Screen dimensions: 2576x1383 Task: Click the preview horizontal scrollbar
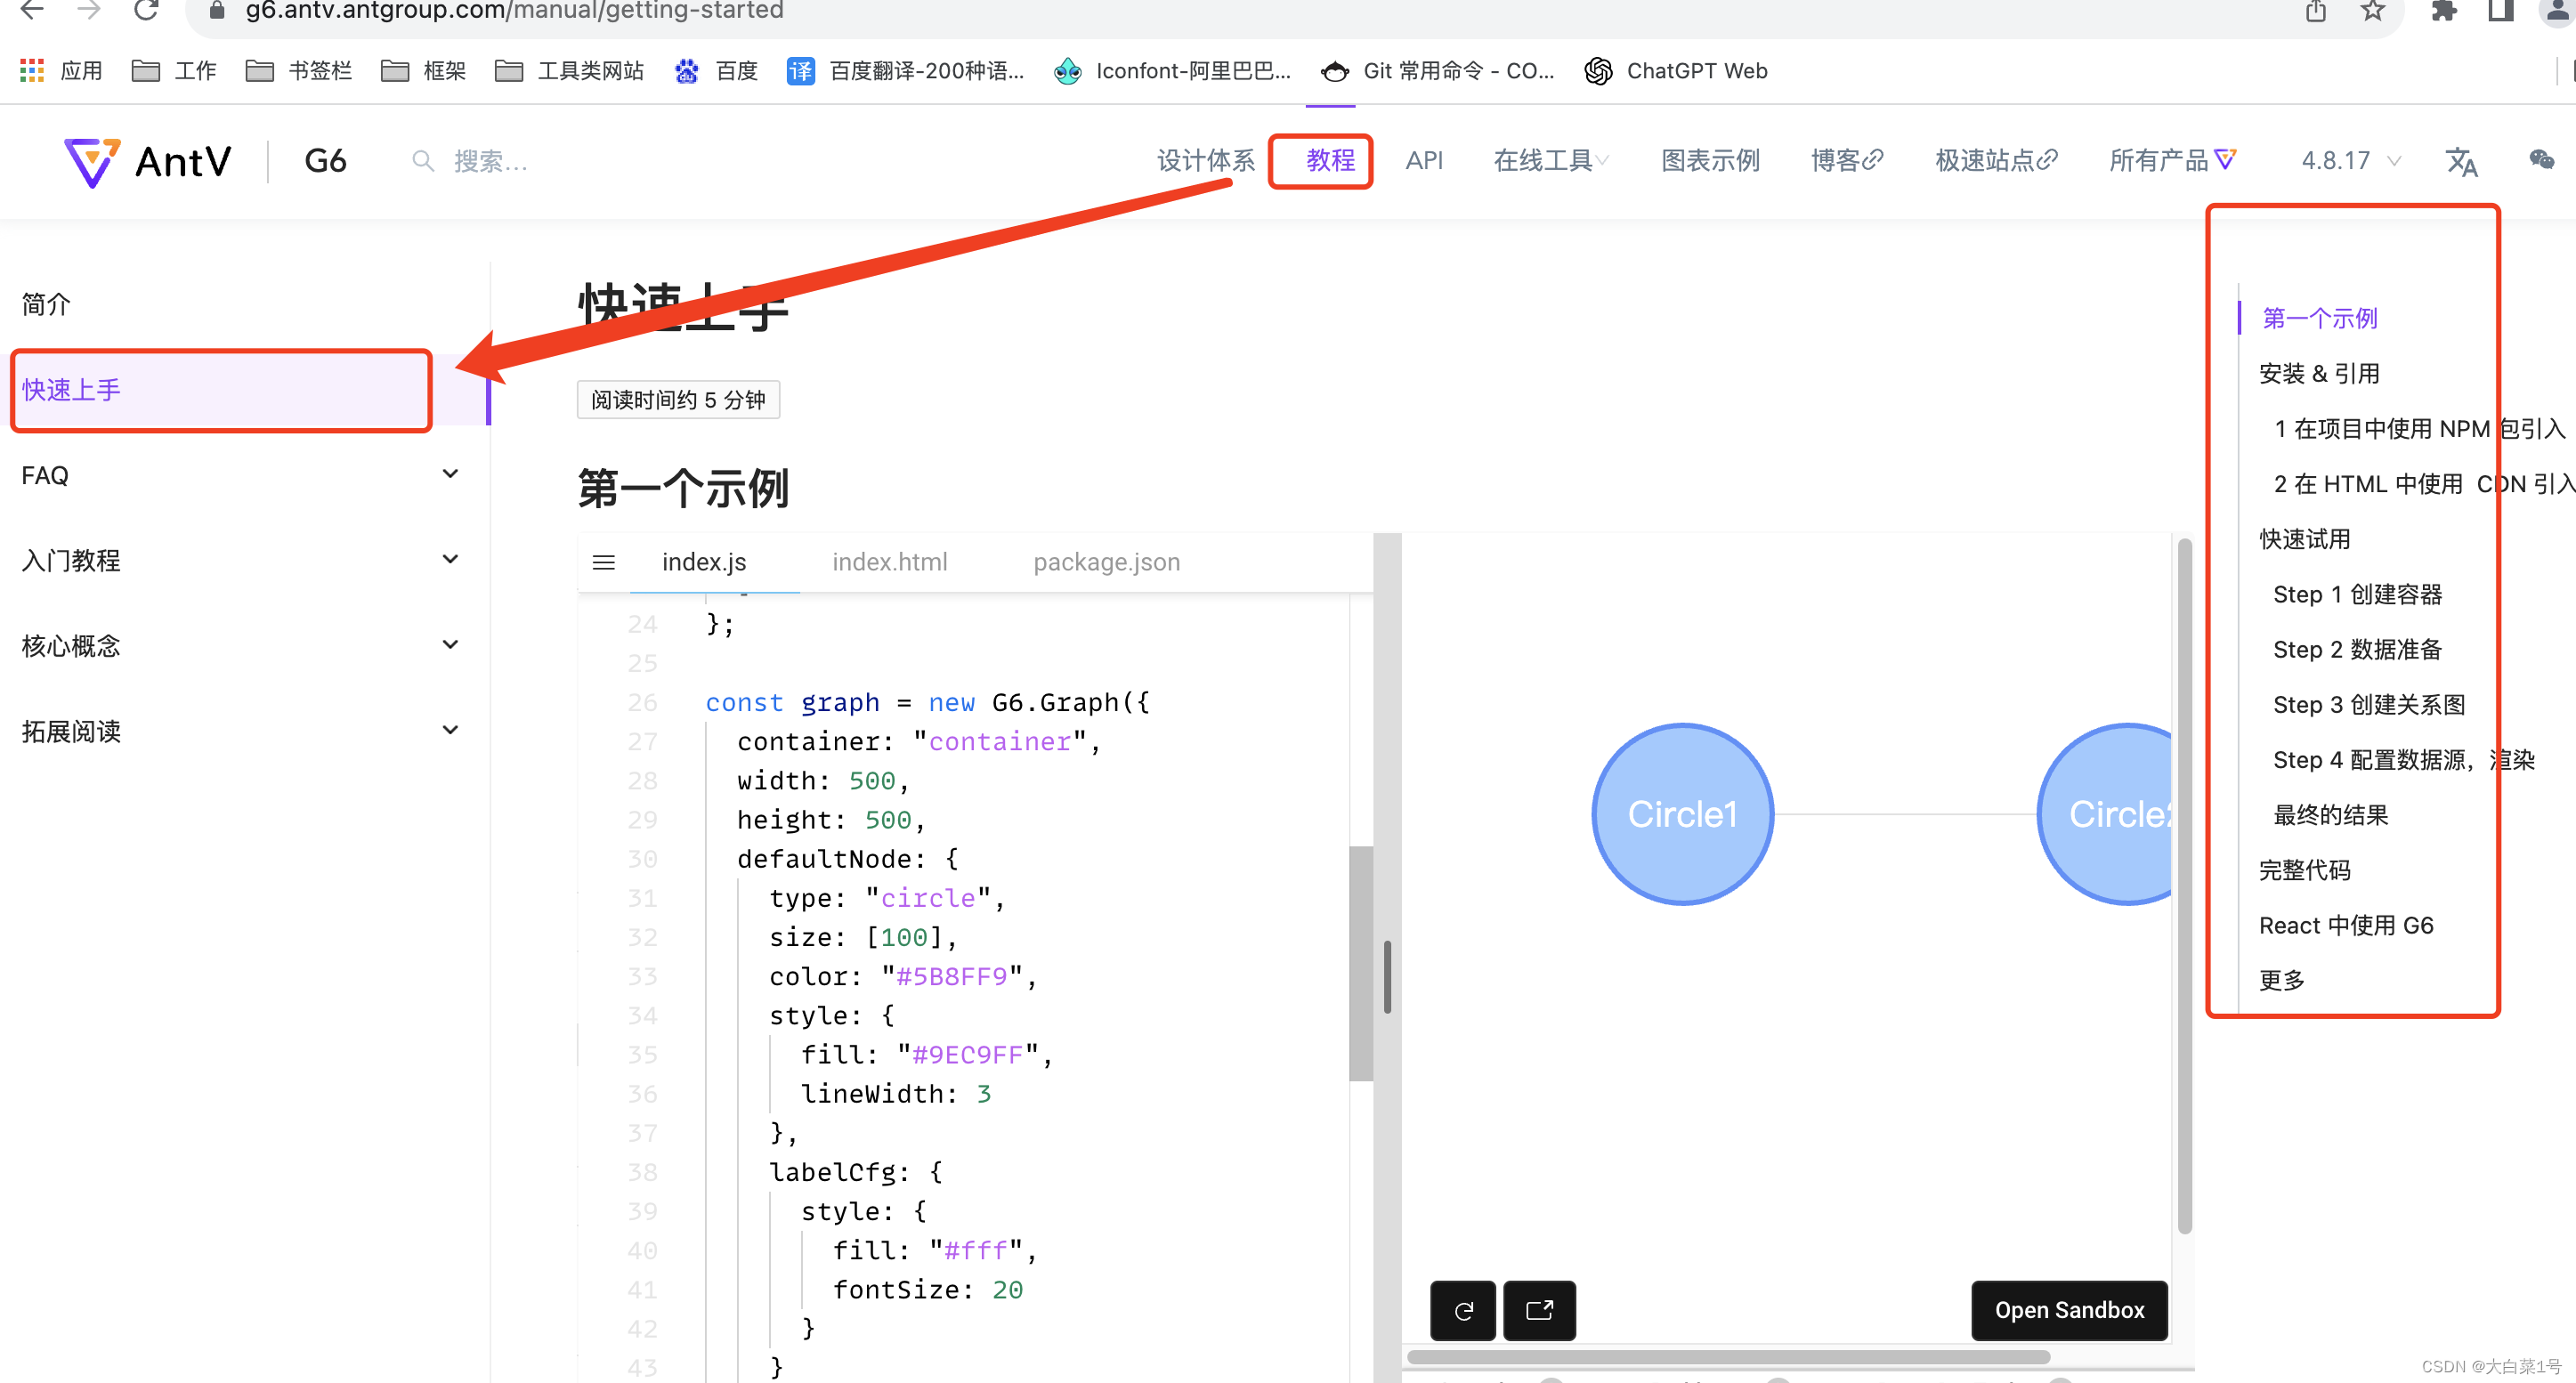1728,1357
